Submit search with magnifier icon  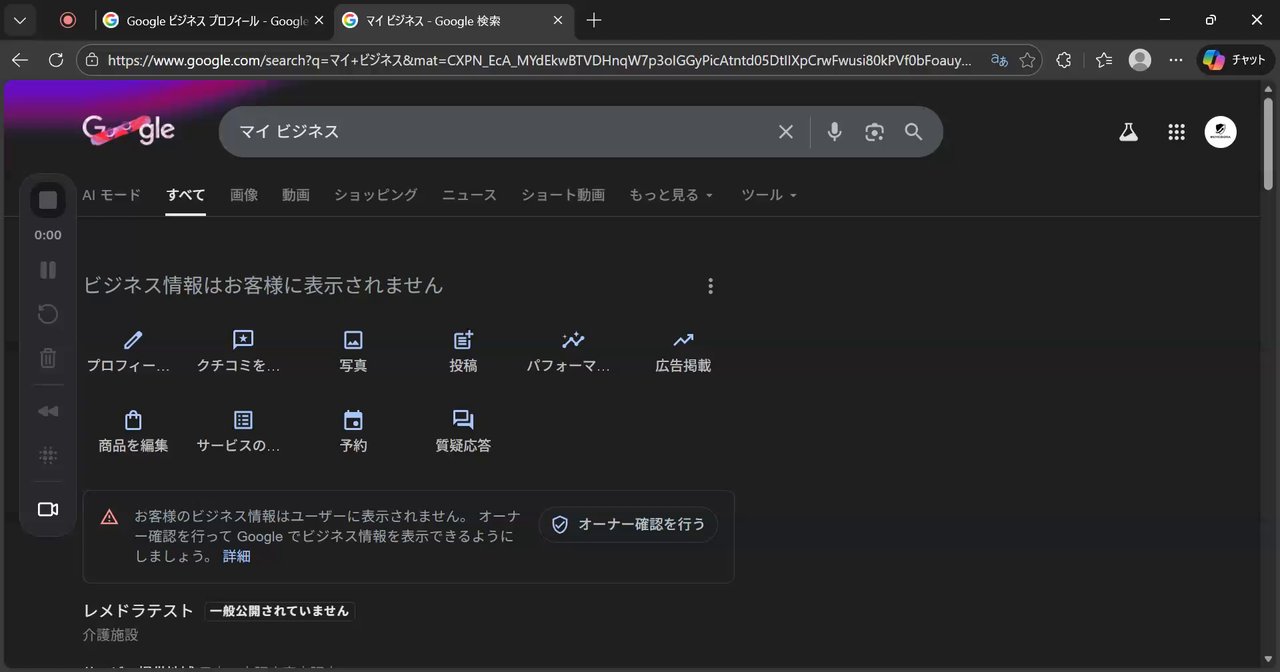click(914, 132)
